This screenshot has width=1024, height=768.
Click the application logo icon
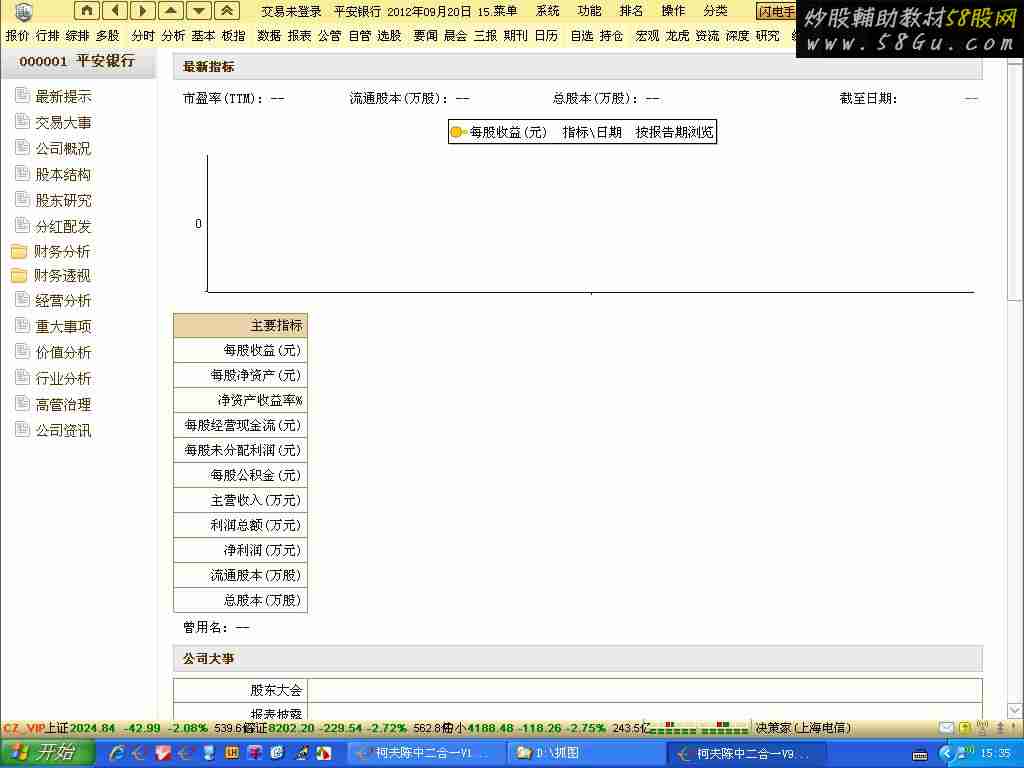(24, 11)
